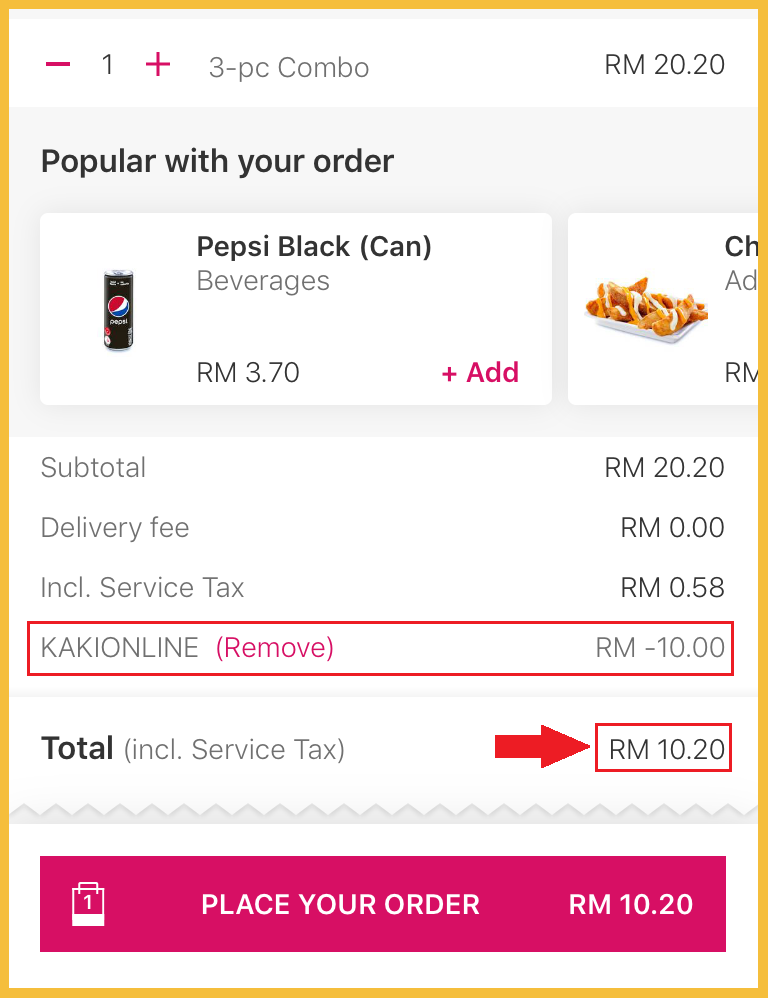
Task: Tap the Pepsi Black can image
Action: click(119, 309)
